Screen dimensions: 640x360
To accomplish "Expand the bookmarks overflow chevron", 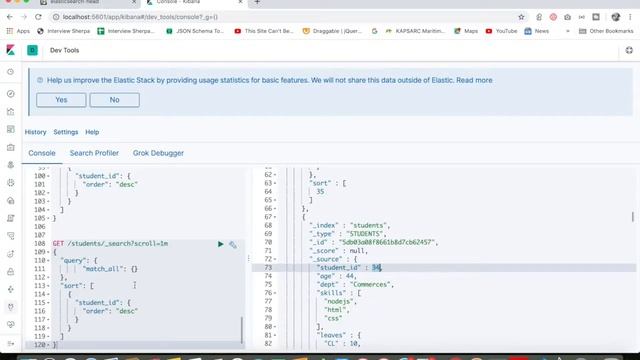I will (567, 31).
